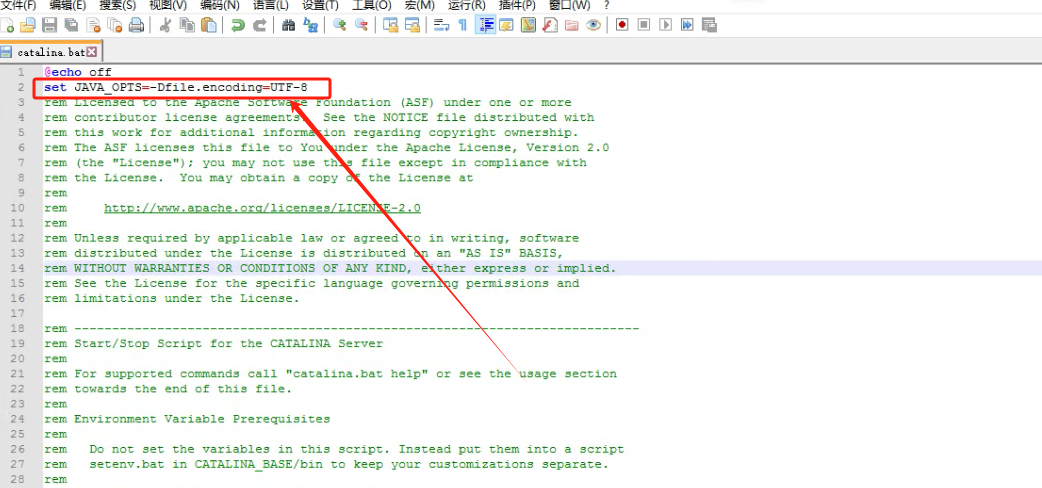The width and height of the screenshot is (1042, 488).
Task: Click 'rem contributor license agreements' line
Action: point(319,117)
